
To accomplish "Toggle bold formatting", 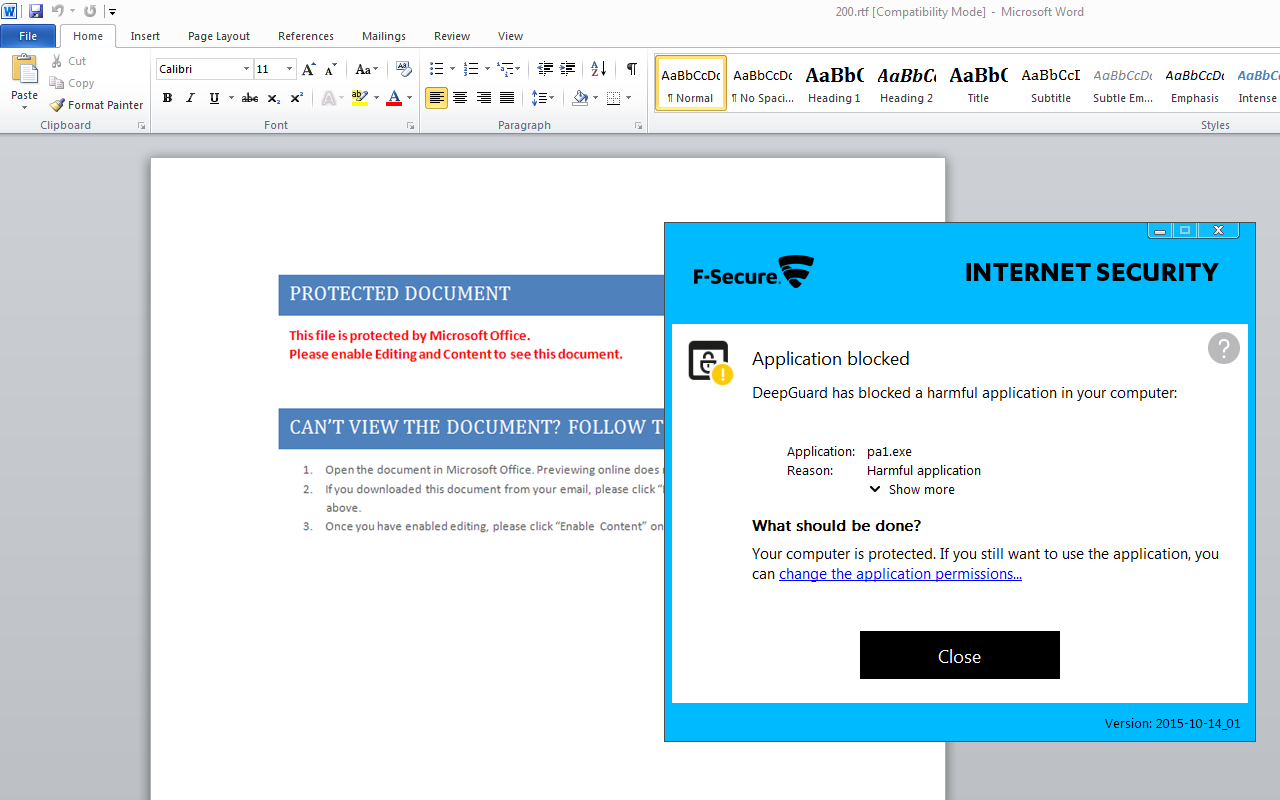I will 167,98.
